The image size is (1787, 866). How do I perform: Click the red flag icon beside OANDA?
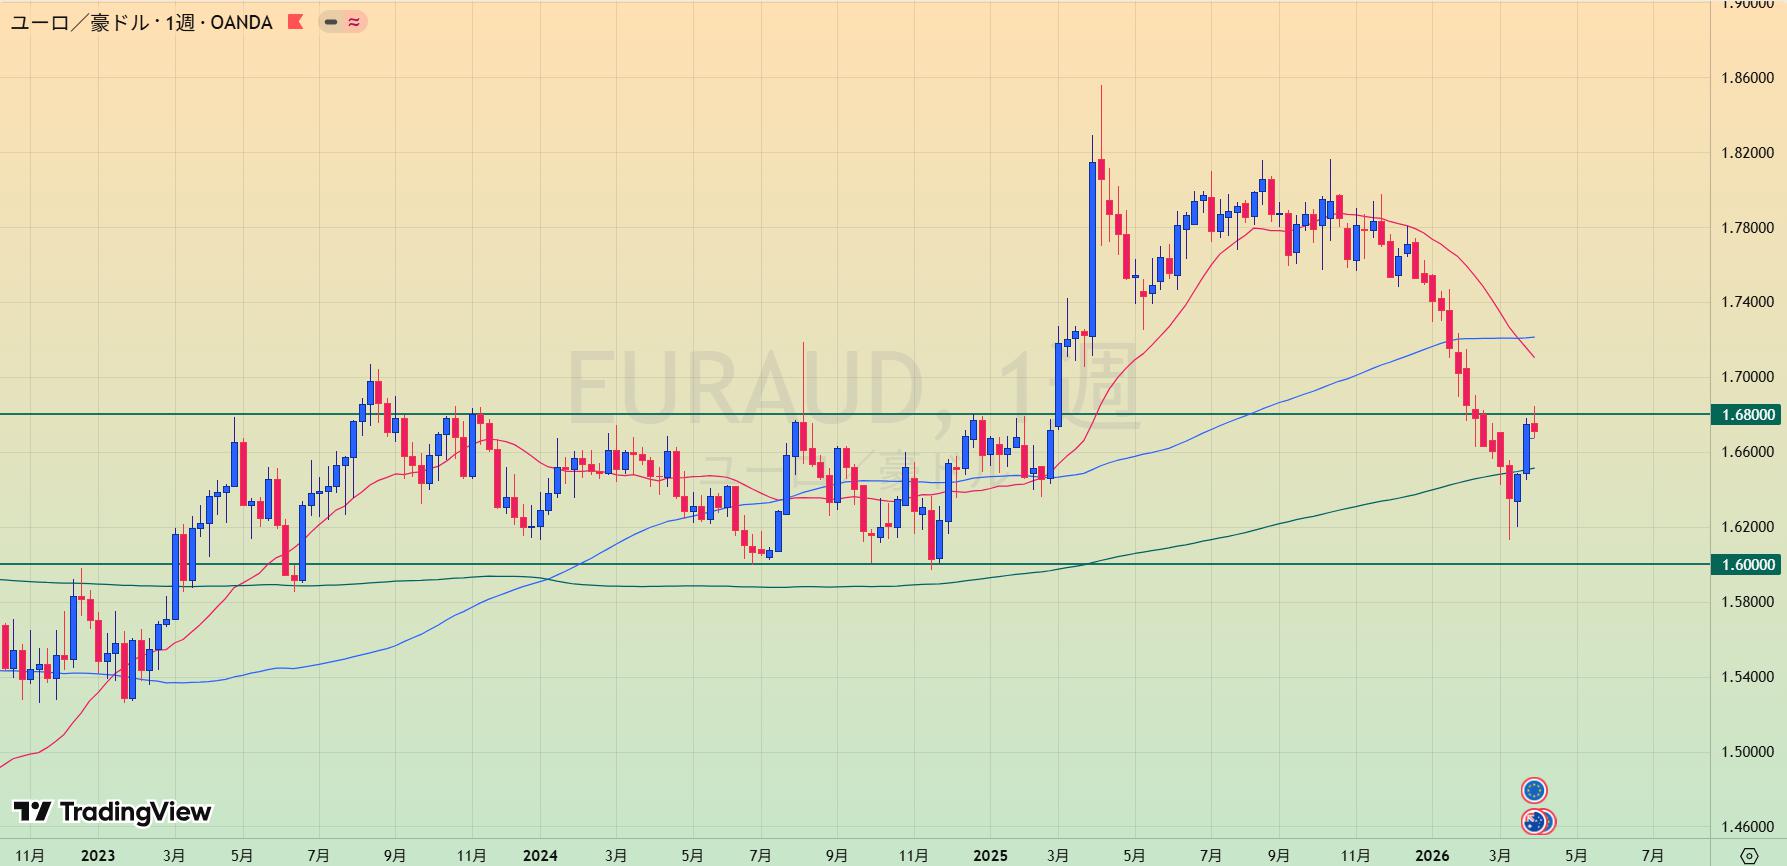click(295, 21)
